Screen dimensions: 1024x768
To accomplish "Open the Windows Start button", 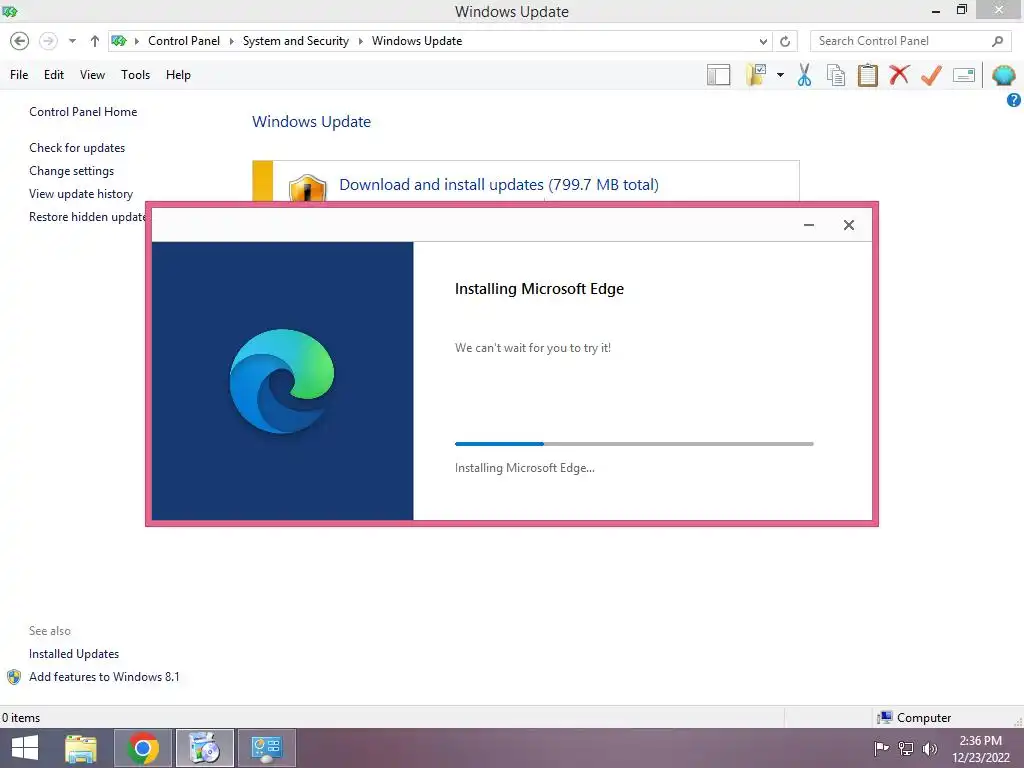I will point(25,748).
